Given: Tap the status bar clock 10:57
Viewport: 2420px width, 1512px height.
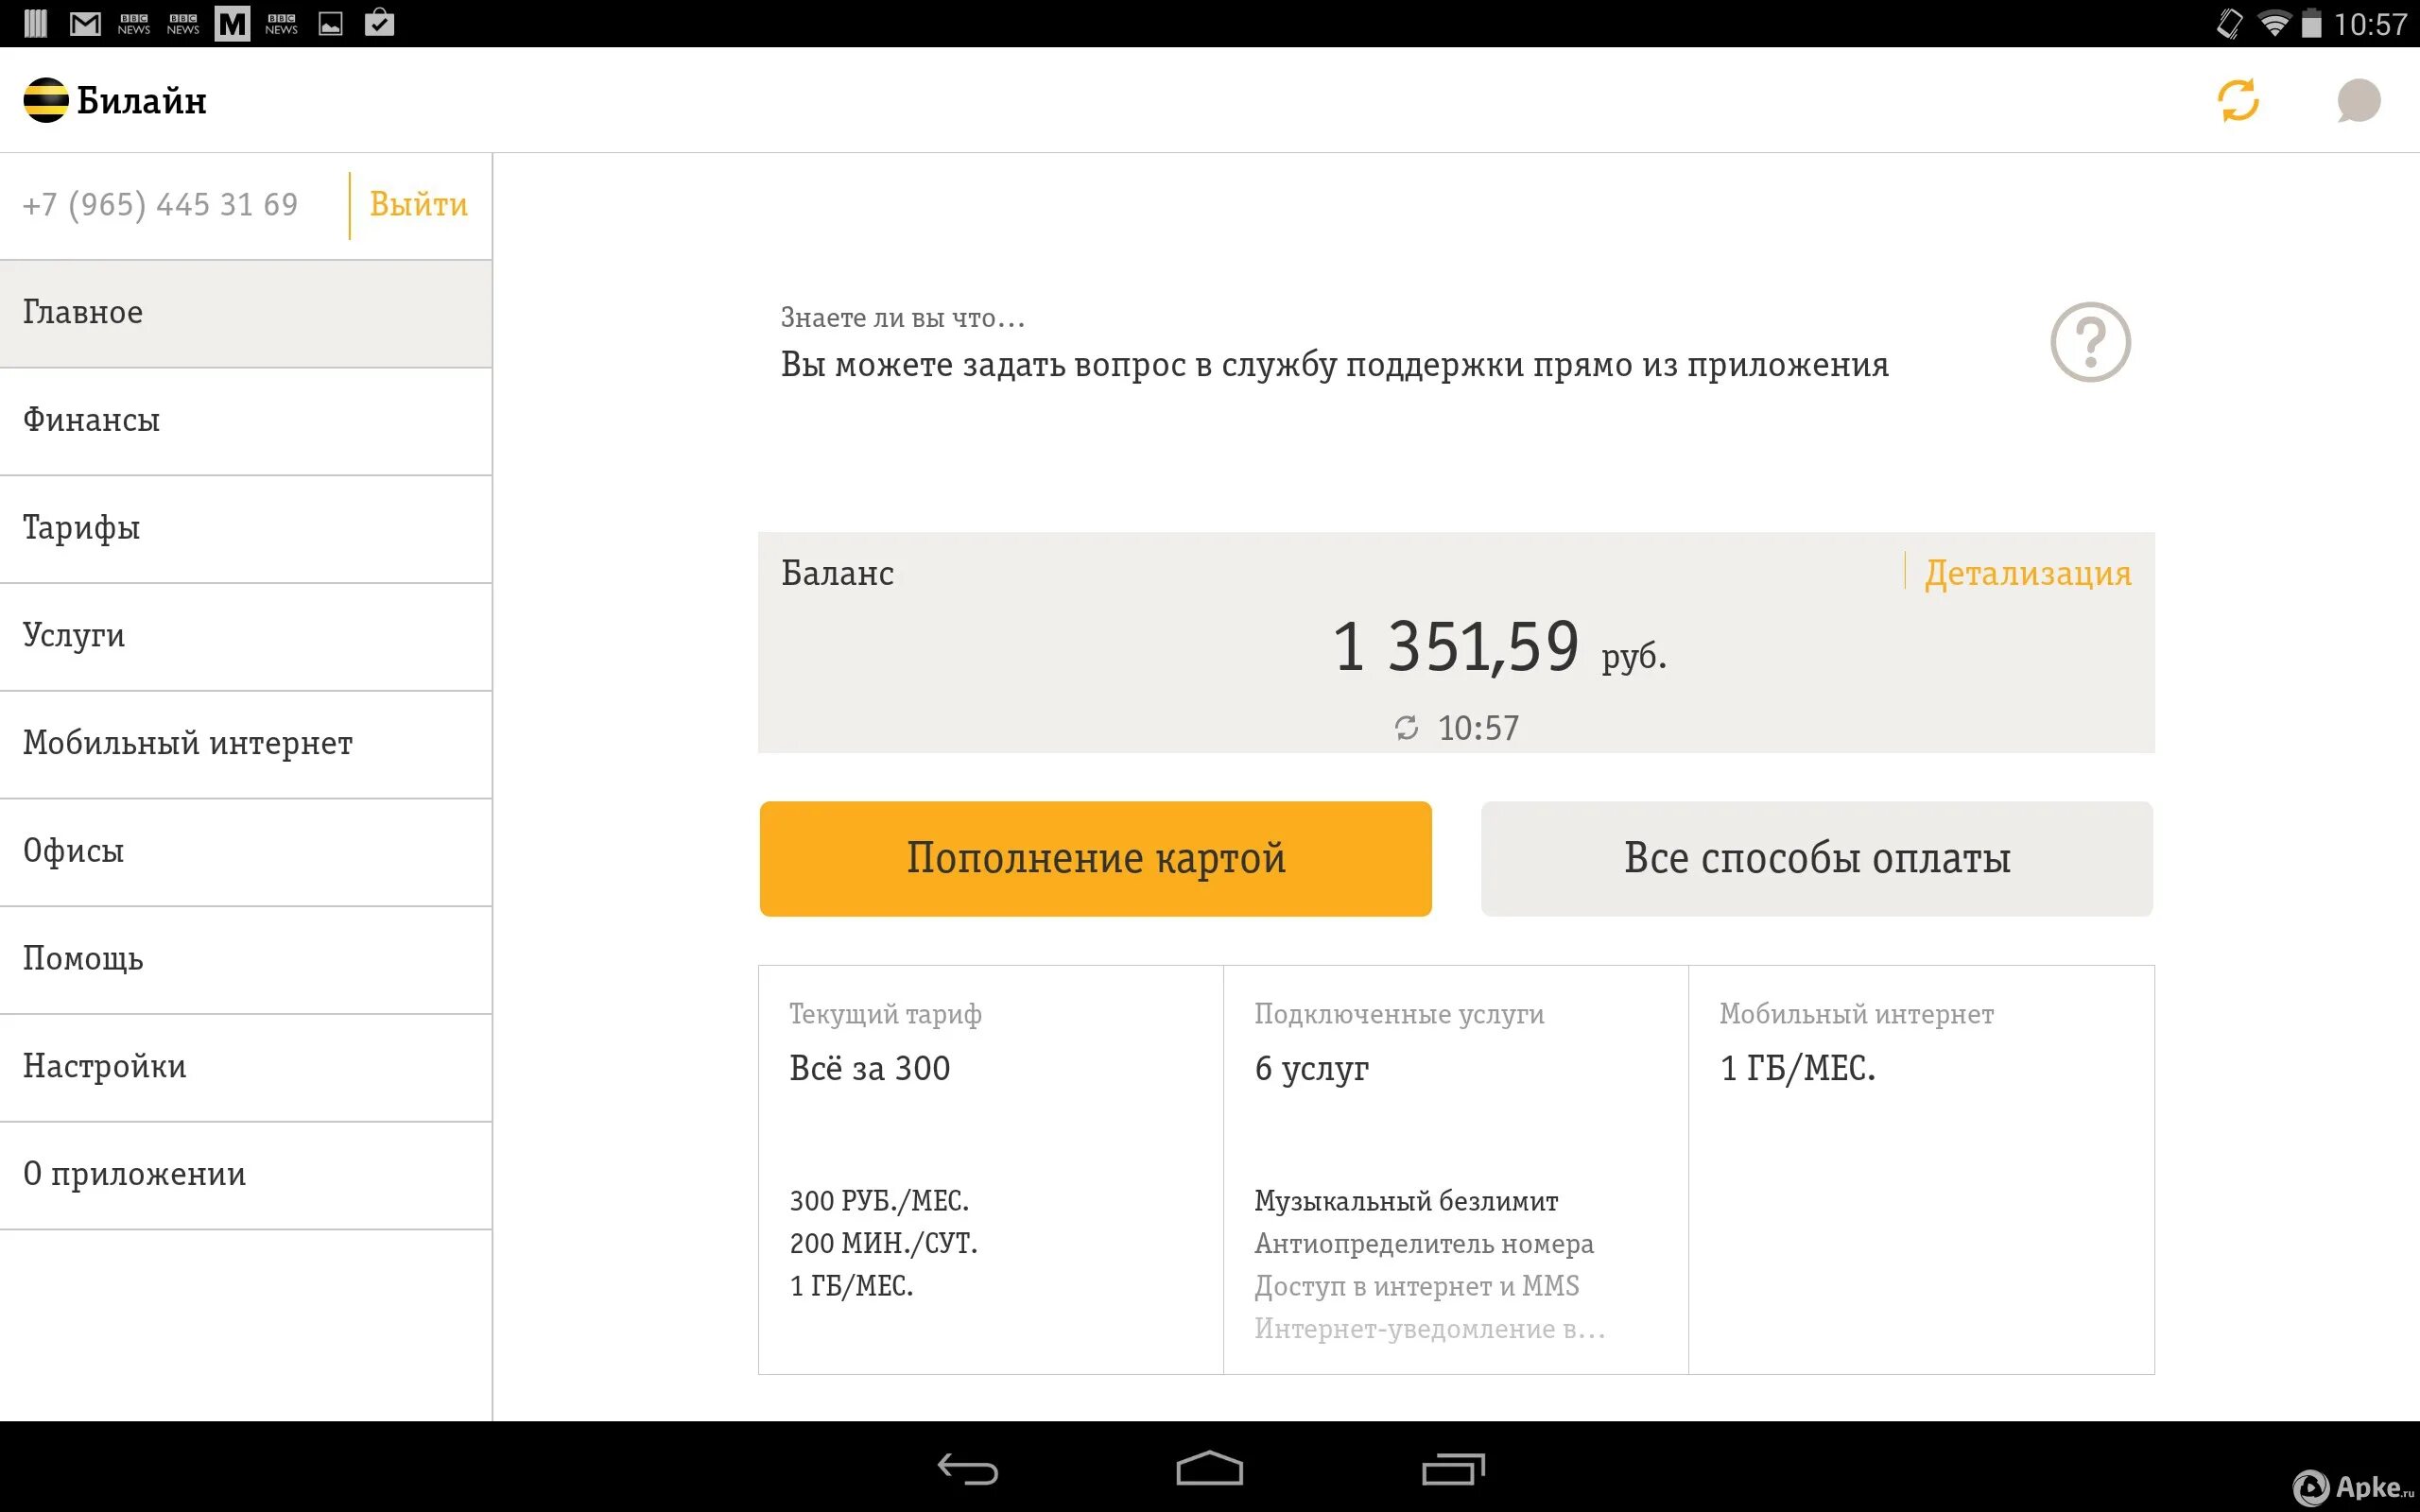Looking at the screenshot, I should pyautogui.click(x=2370, y=24).
